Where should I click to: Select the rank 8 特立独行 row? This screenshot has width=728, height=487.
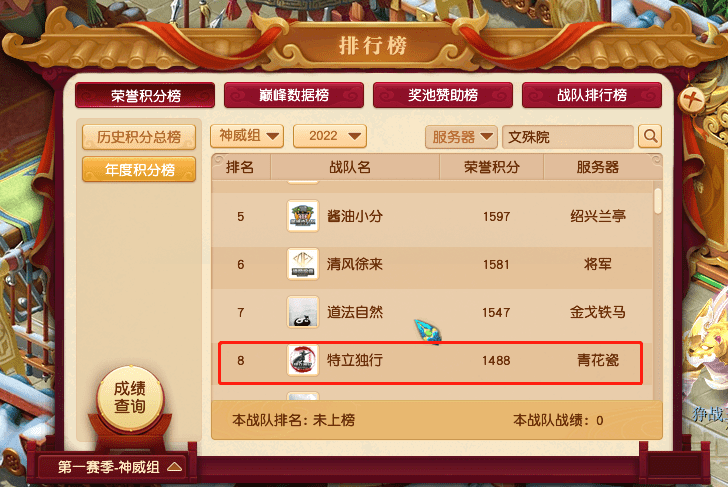(430, 363)
